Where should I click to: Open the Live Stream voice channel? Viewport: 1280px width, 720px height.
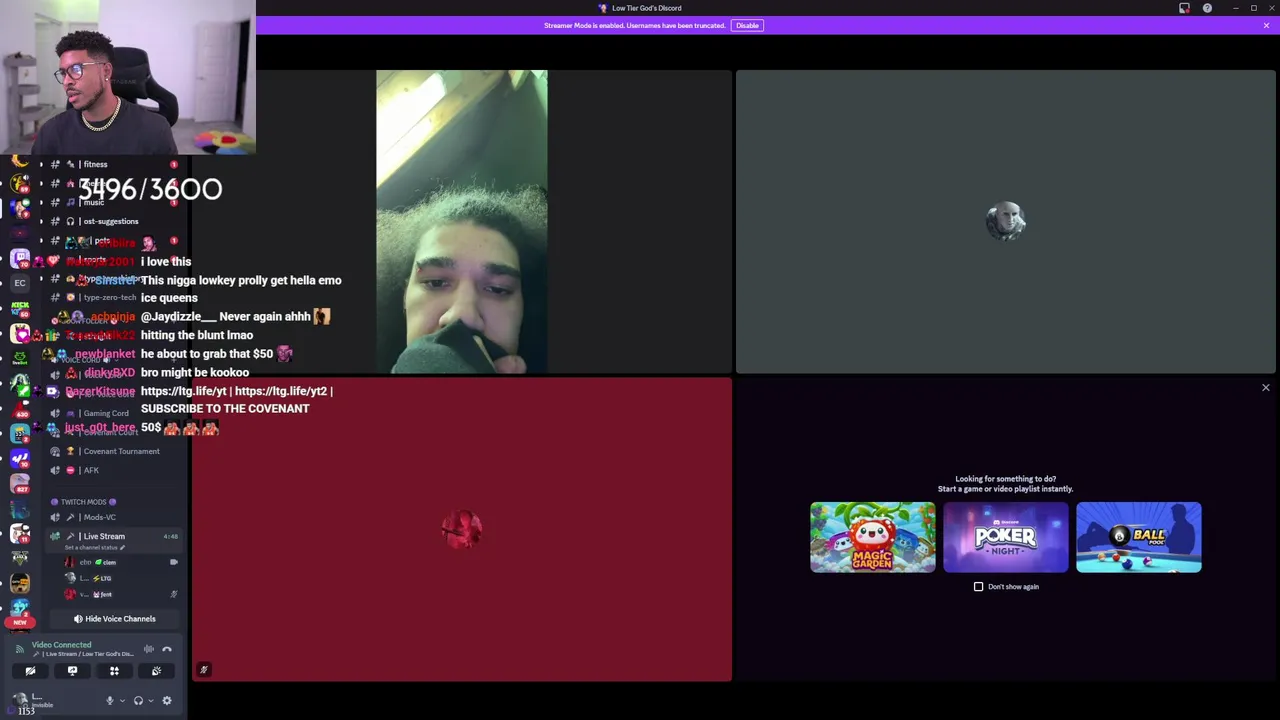(x=104, y=537)
